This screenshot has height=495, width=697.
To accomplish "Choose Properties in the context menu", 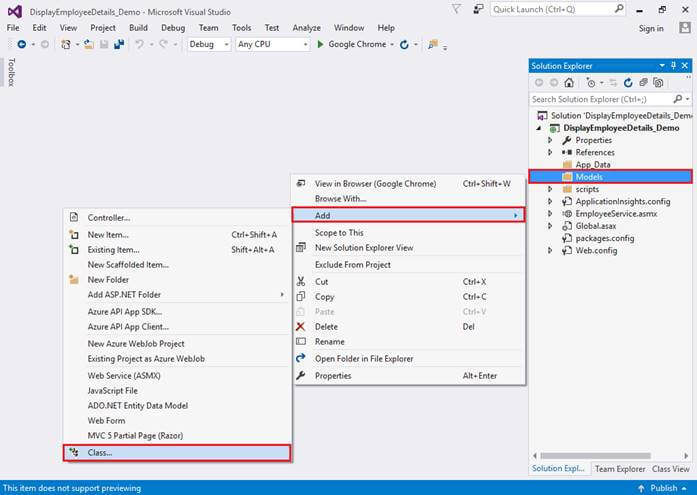I will pyautogui.click(x=408, y=375).
